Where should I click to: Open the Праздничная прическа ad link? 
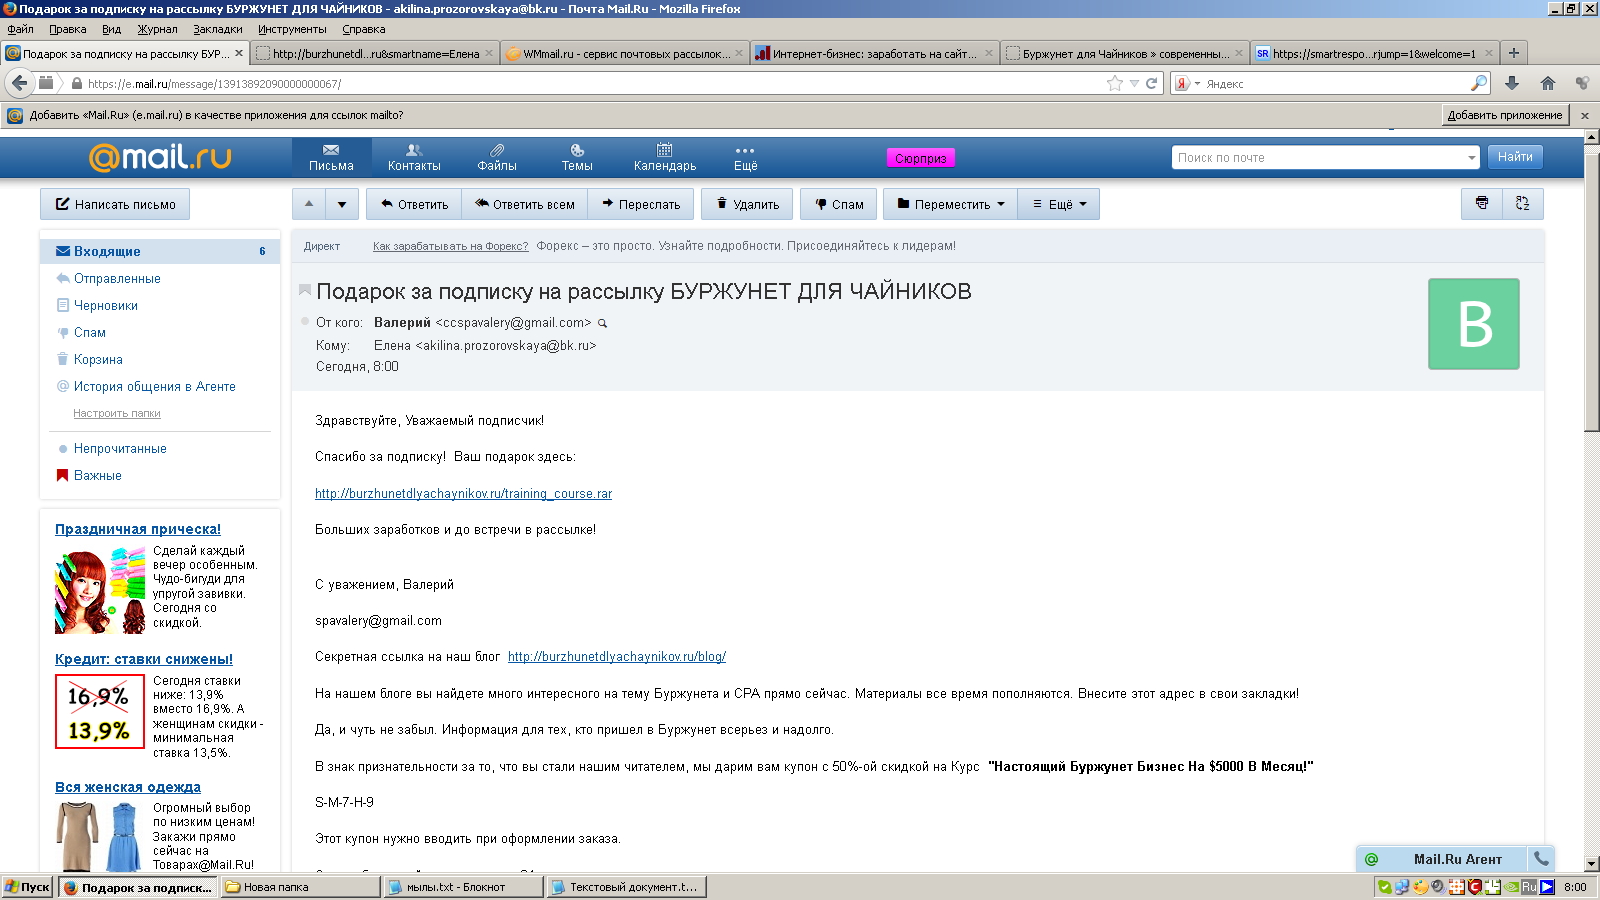[x=138, y=529]
